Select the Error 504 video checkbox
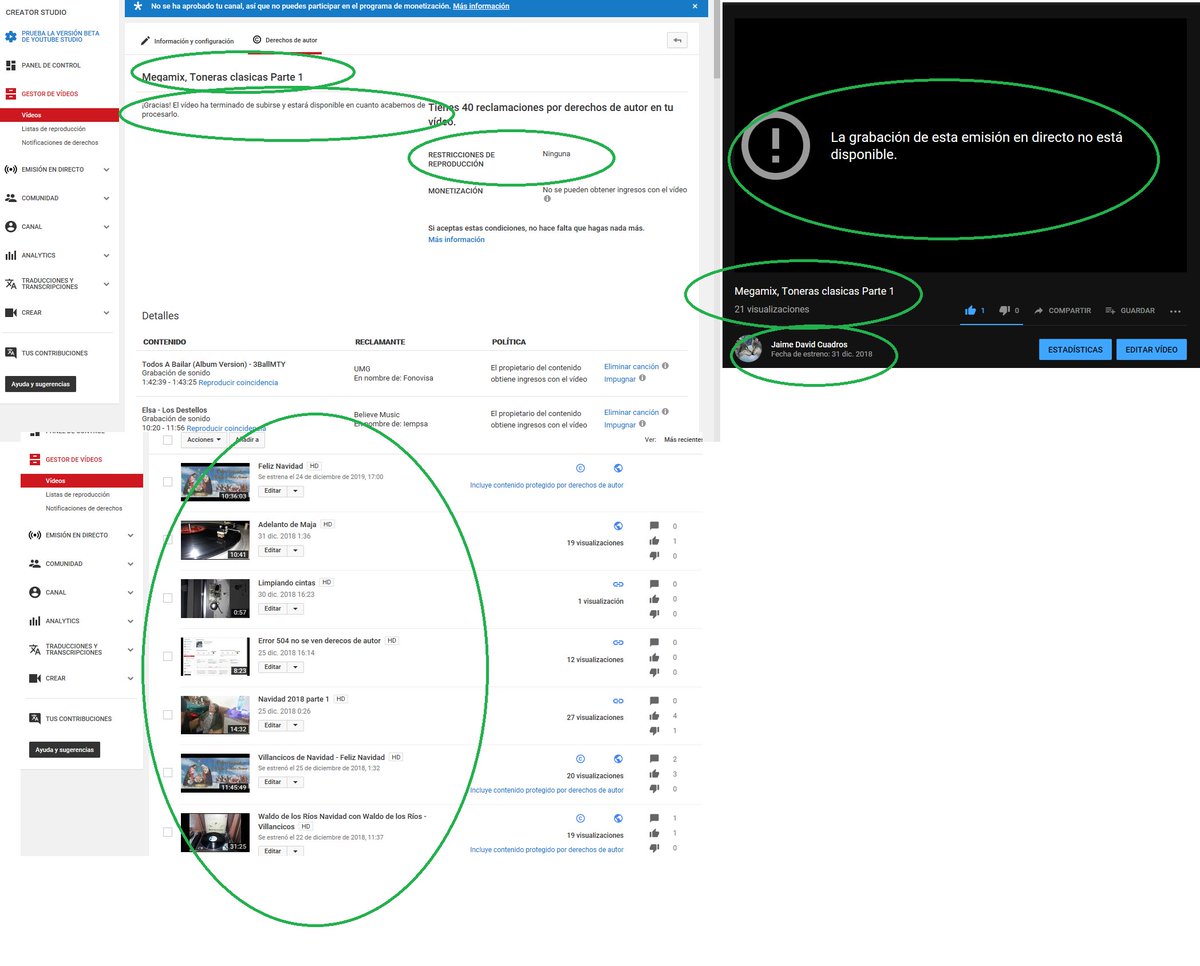The height and width of the screenshot is (966, 1200). tap(167, 656)
